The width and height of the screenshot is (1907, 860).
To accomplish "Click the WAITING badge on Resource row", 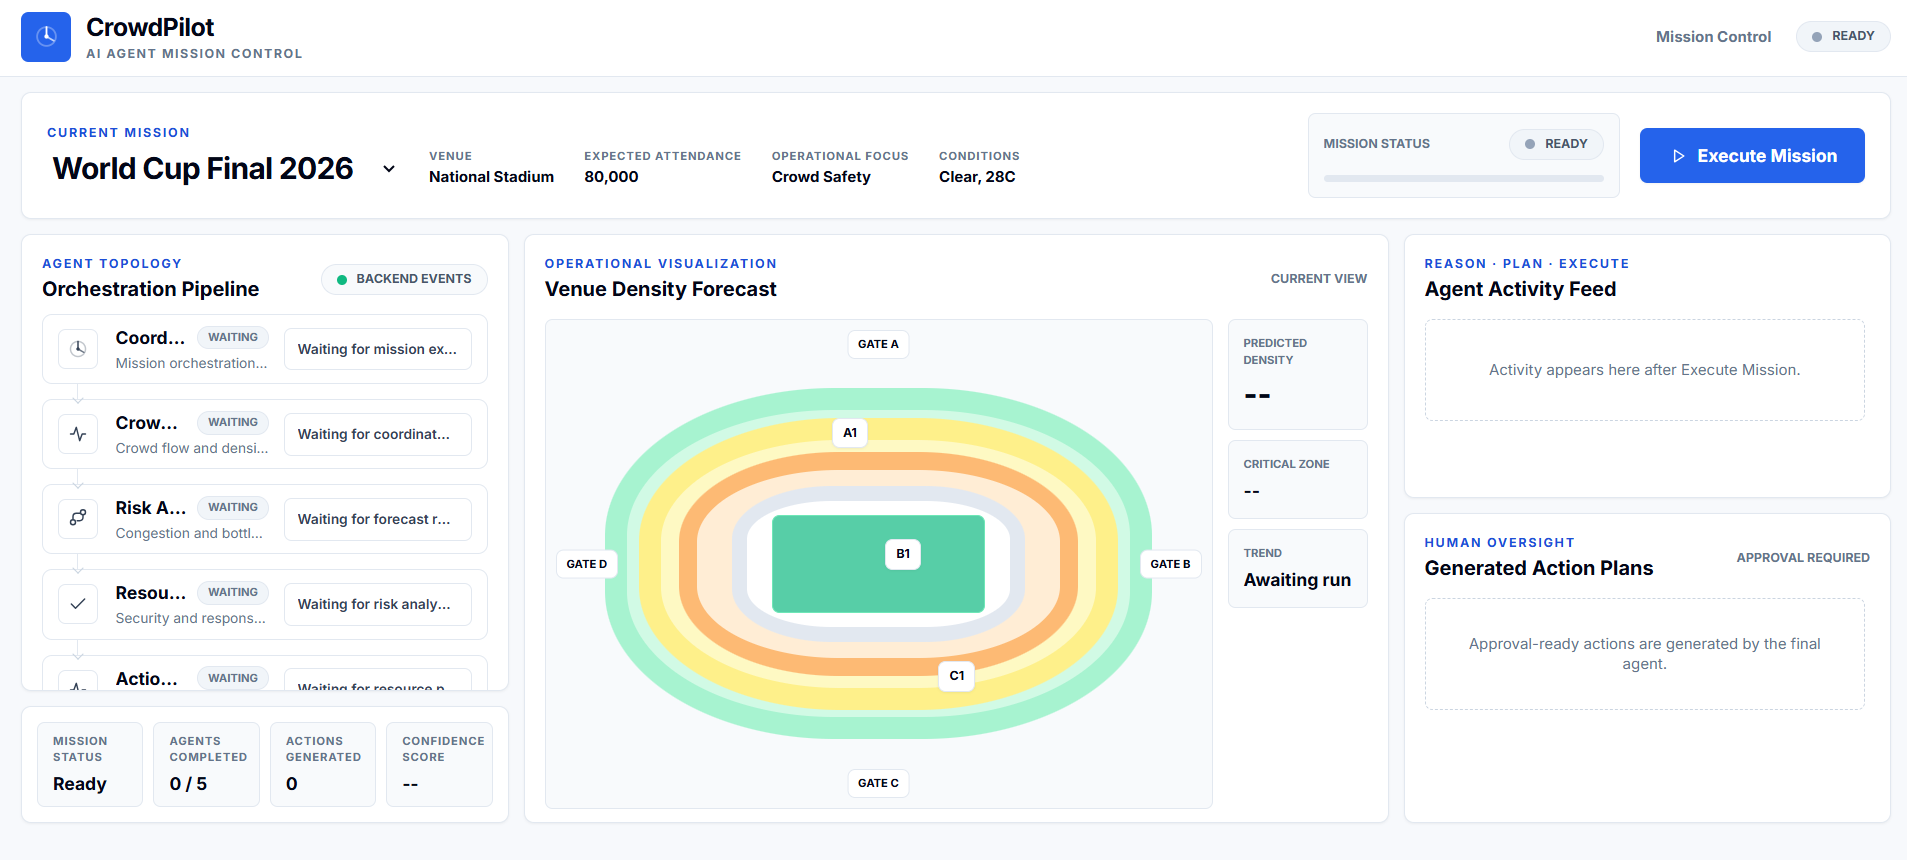I will click(x=233, y=593).
